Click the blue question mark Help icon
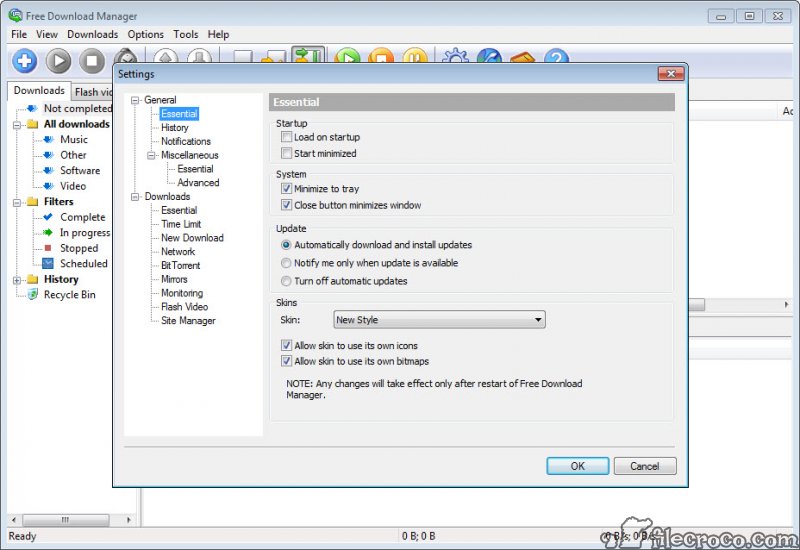This screenshot has height=550, width=800. tap(556, 55)
